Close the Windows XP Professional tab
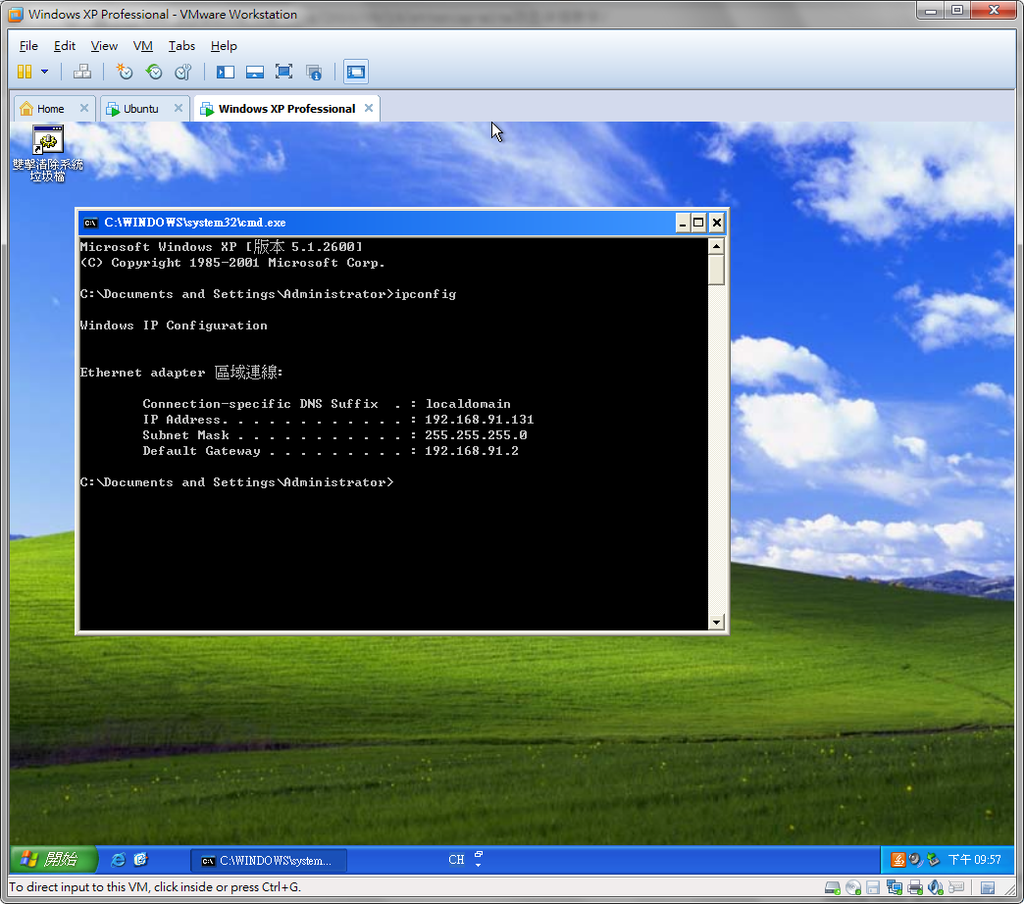 coord(369,108)
